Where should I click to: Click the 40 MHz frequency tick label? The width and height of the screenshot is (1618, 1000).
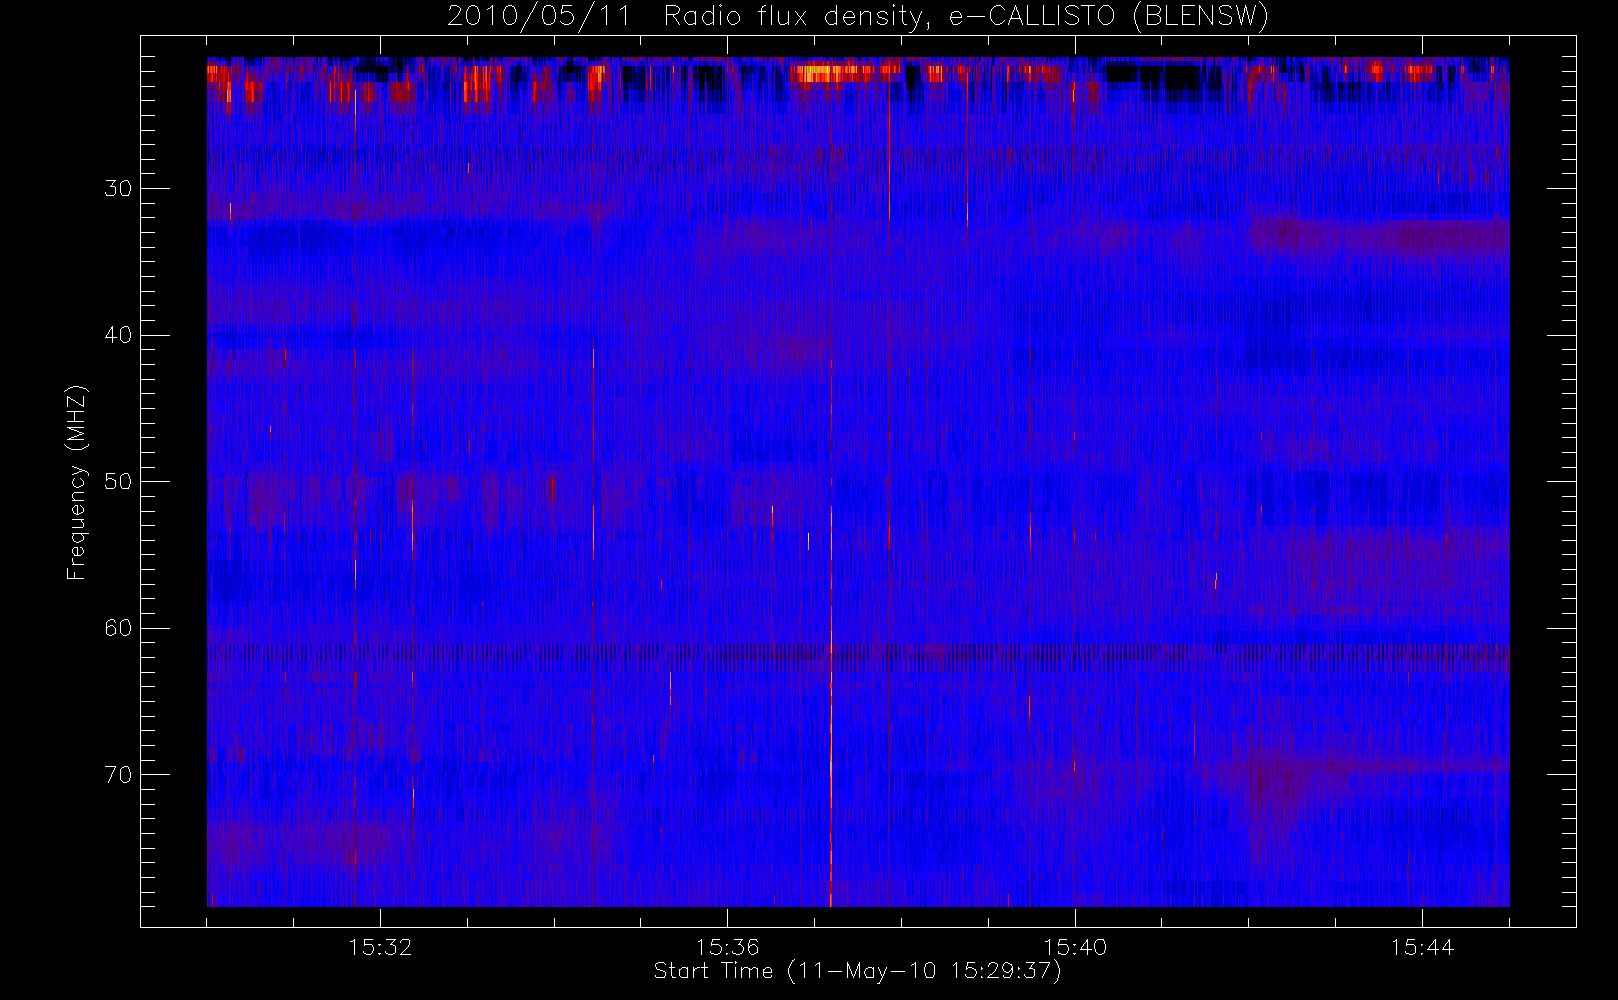click(x=118, y=335)
